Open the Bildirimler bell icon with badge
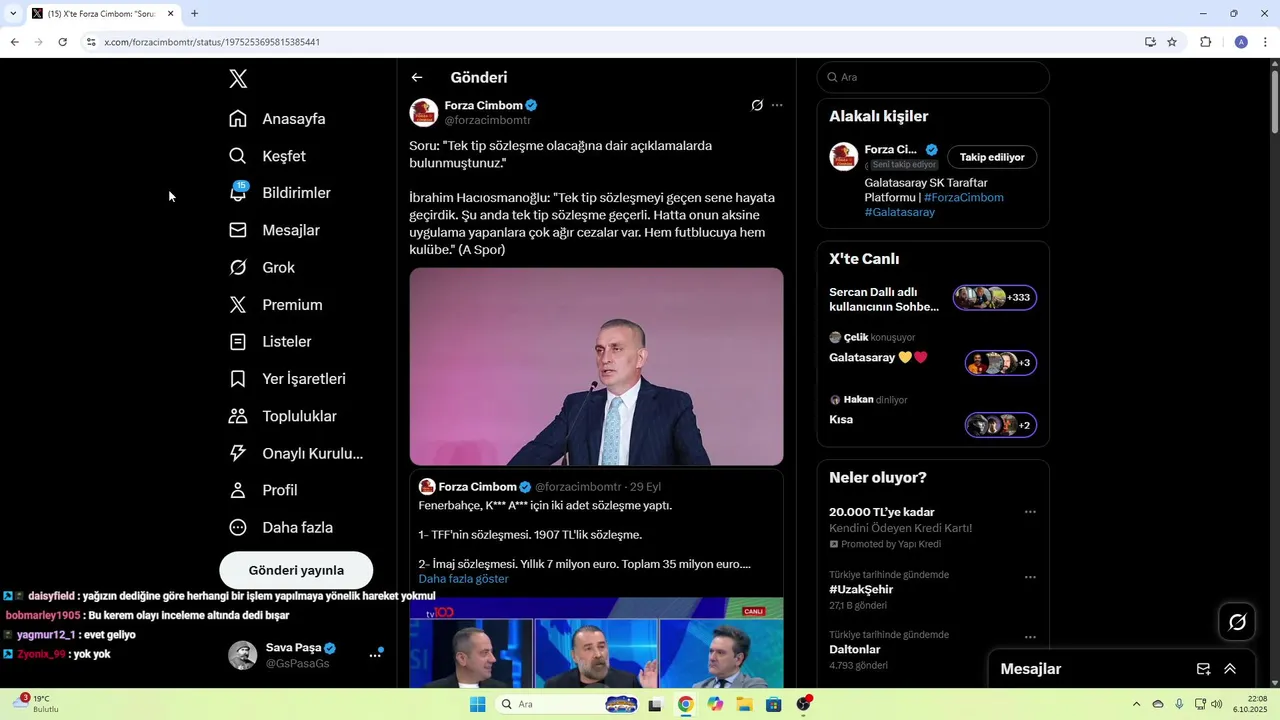The image size is (1280, 720). click(x=238, y=193)
